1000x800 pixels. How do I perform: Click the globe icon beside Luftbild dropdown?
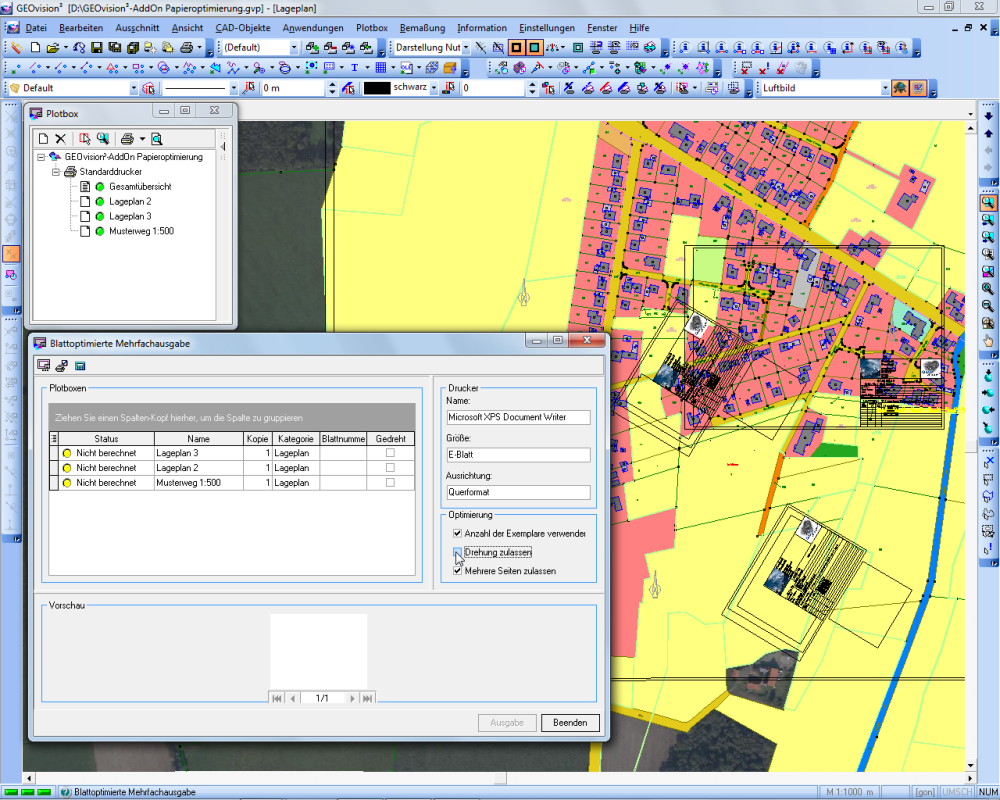(x=900, y=88)
